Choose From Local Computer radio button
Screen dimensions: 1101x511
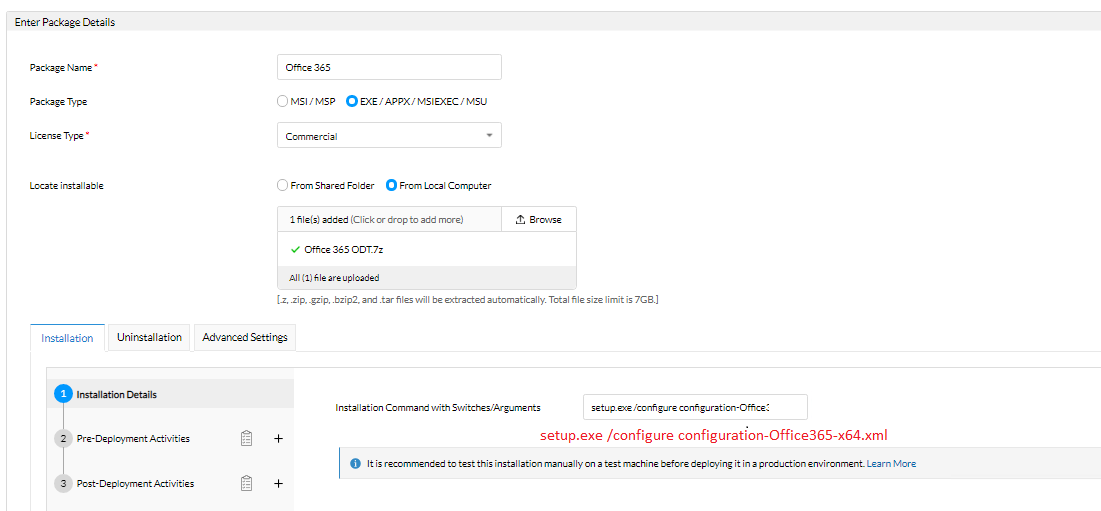click(391, 186)
